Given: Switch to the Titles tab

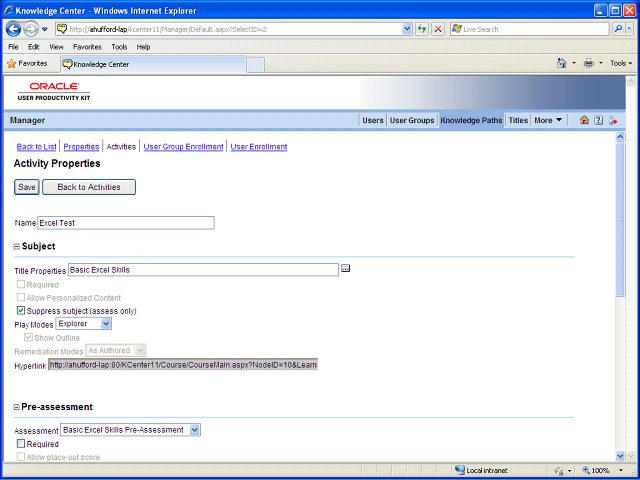Looking at the screenshot, I should [518, 120].
